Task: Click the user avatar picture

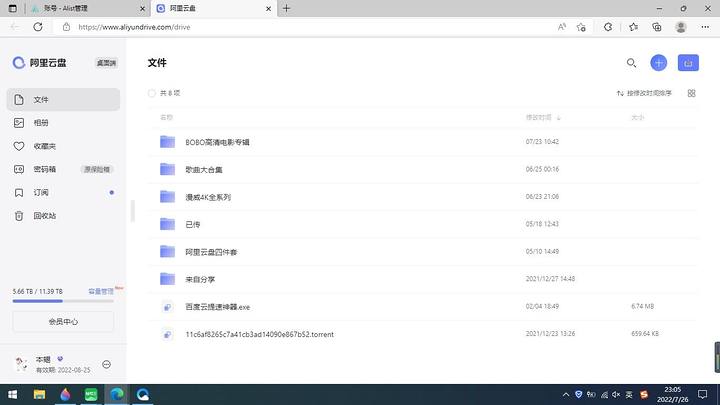Action: point(21,364)
